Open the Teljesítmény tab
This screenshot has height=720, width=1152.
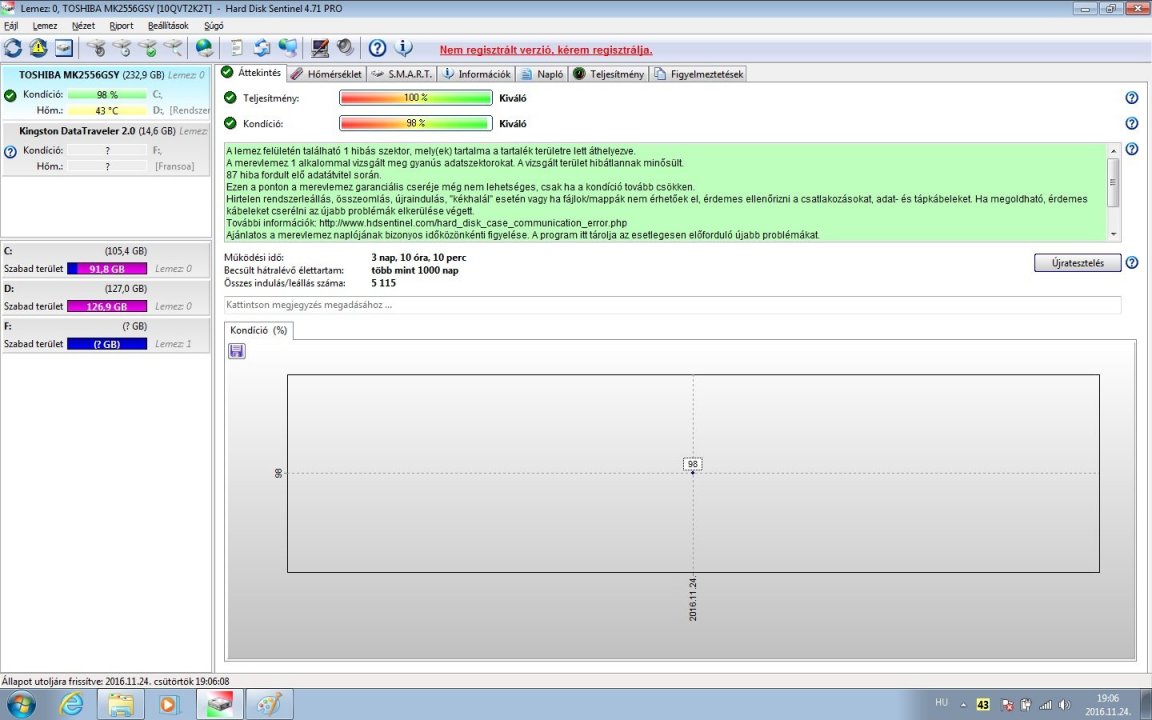[608, 73]
